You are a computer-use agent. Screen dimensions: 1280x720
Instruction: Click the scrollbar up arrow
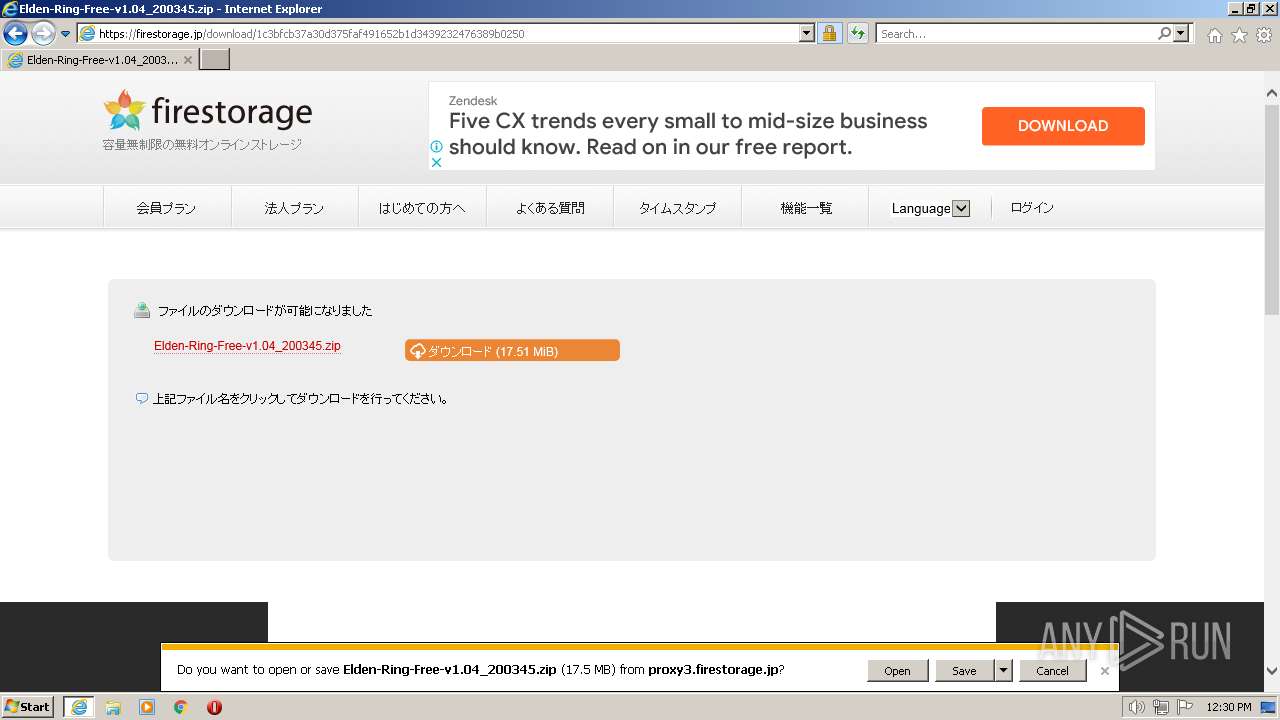[x=1272, y=93]
